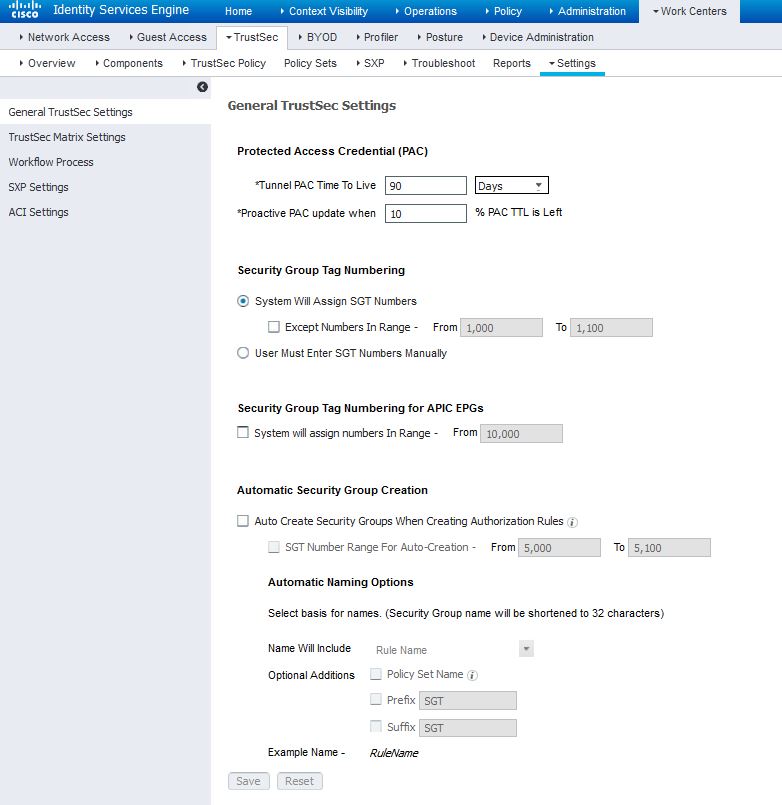Image resolution: width=782 pixels, height=805 pixels.
Task: Check the Prefix option
Action: click(x=376, y=699)
